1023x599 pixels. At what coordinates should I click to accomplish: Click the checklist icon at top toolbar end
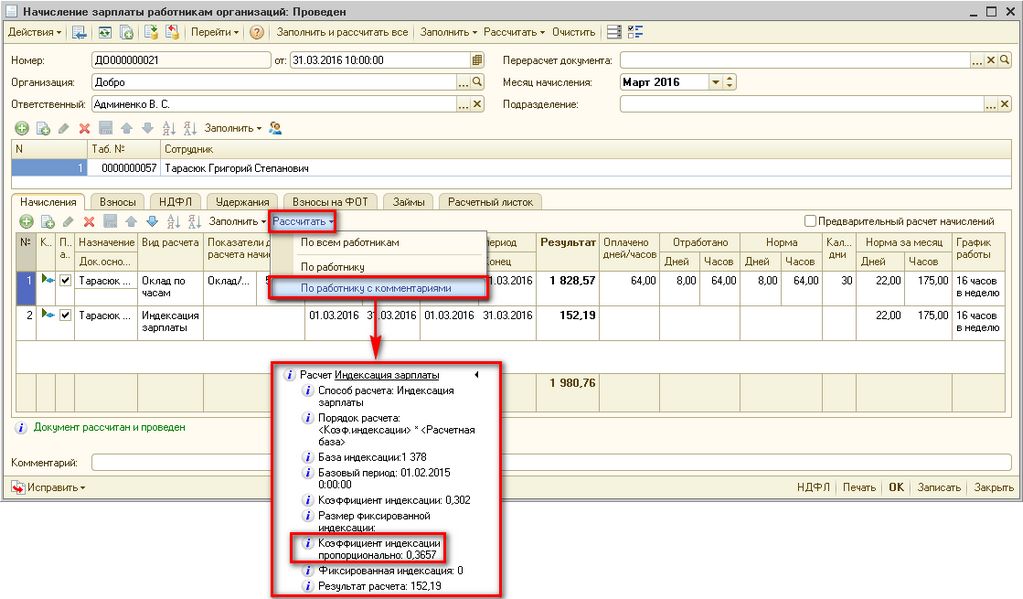(x=635, y=32)
